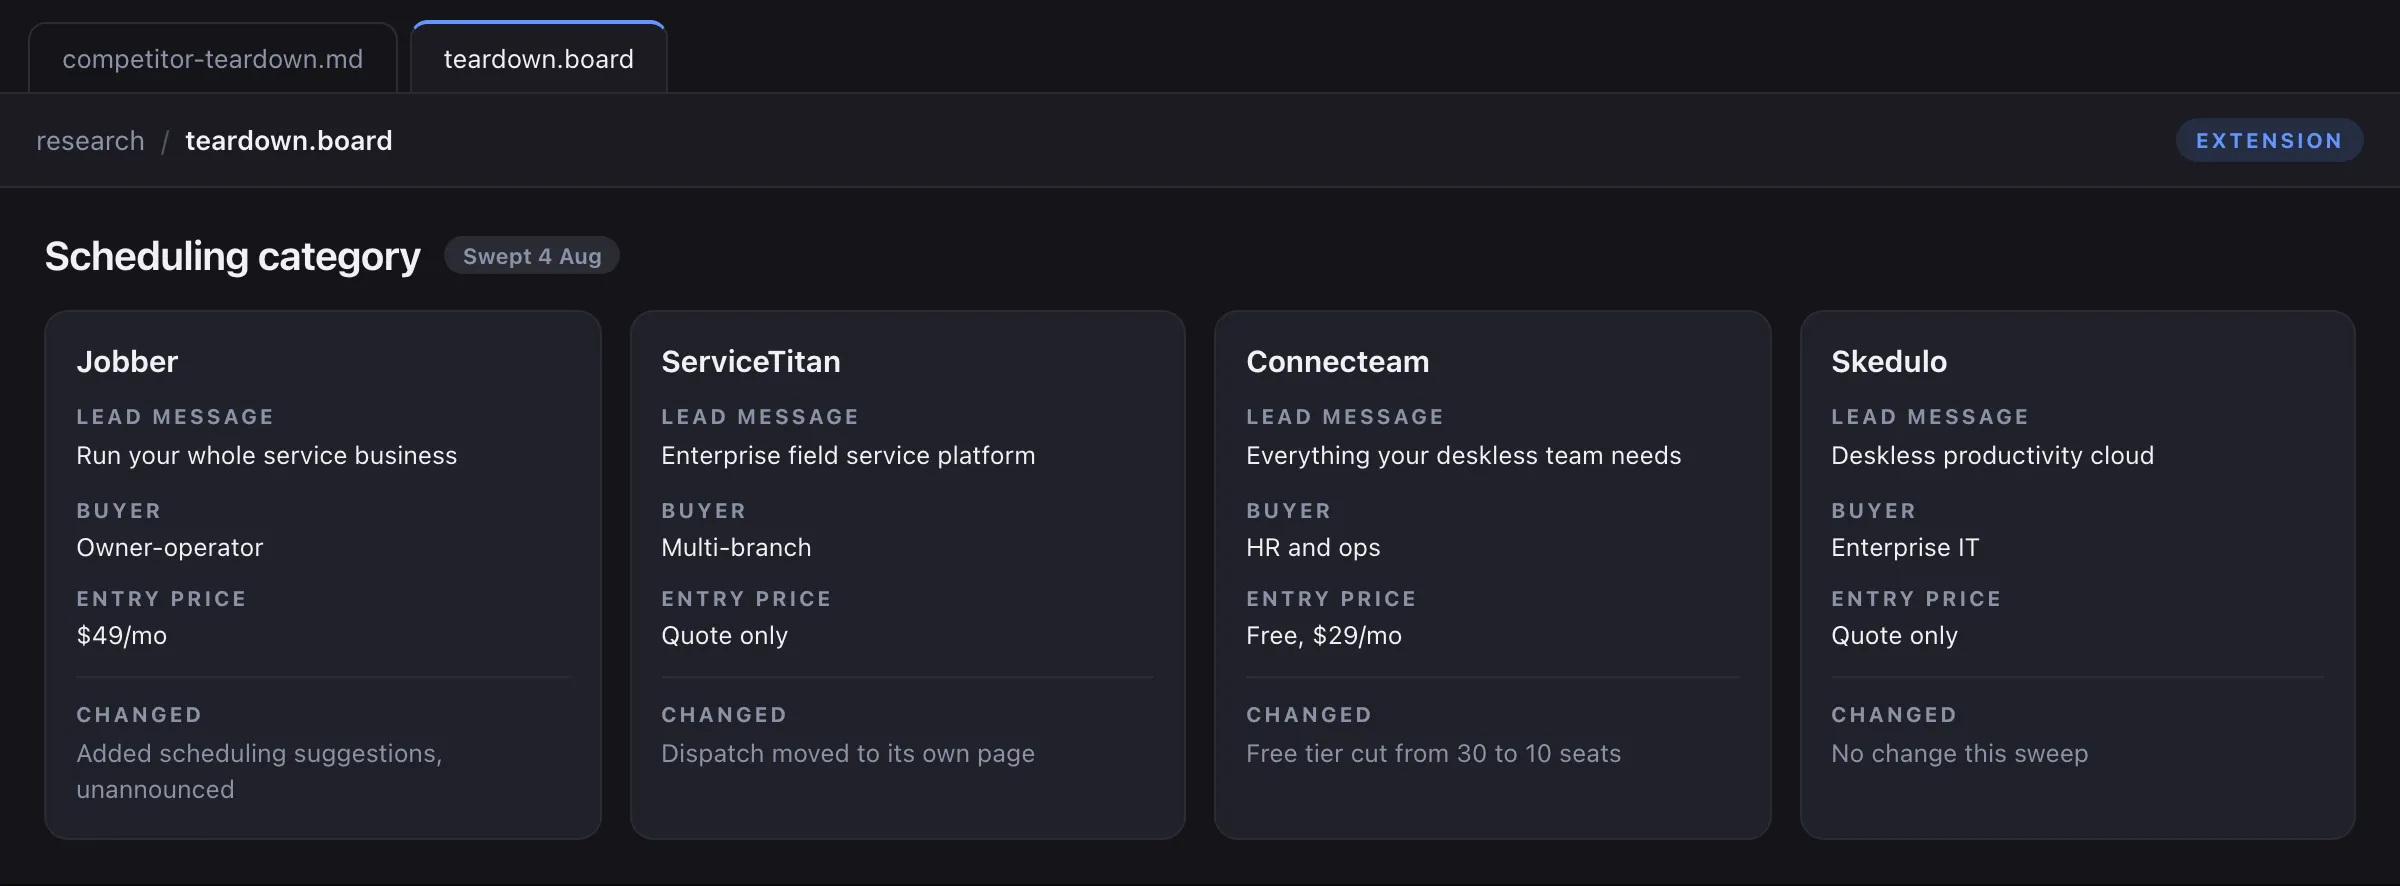Click the HR and ops buyer value
This screenshot has width=2400, height=886.
click(1313, 548)
